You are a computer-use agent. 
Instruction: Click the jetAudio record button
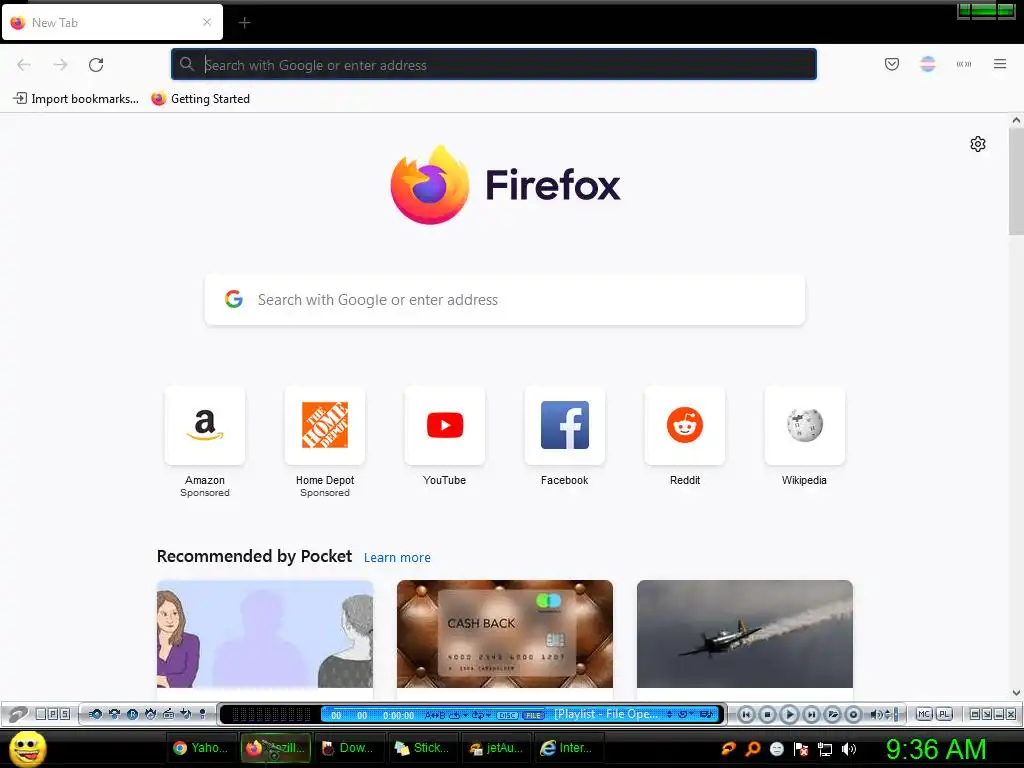853,714
